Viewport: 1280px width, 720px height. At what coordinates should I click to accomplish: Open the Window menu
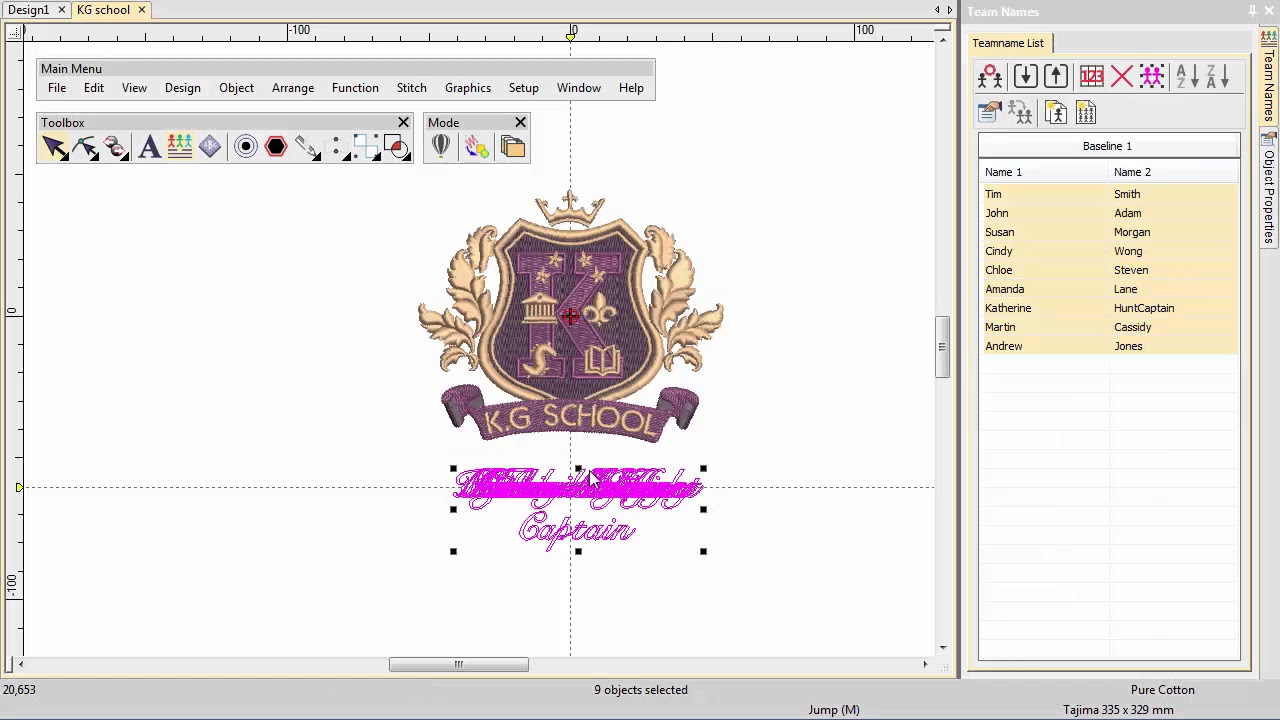coord(579,88)
